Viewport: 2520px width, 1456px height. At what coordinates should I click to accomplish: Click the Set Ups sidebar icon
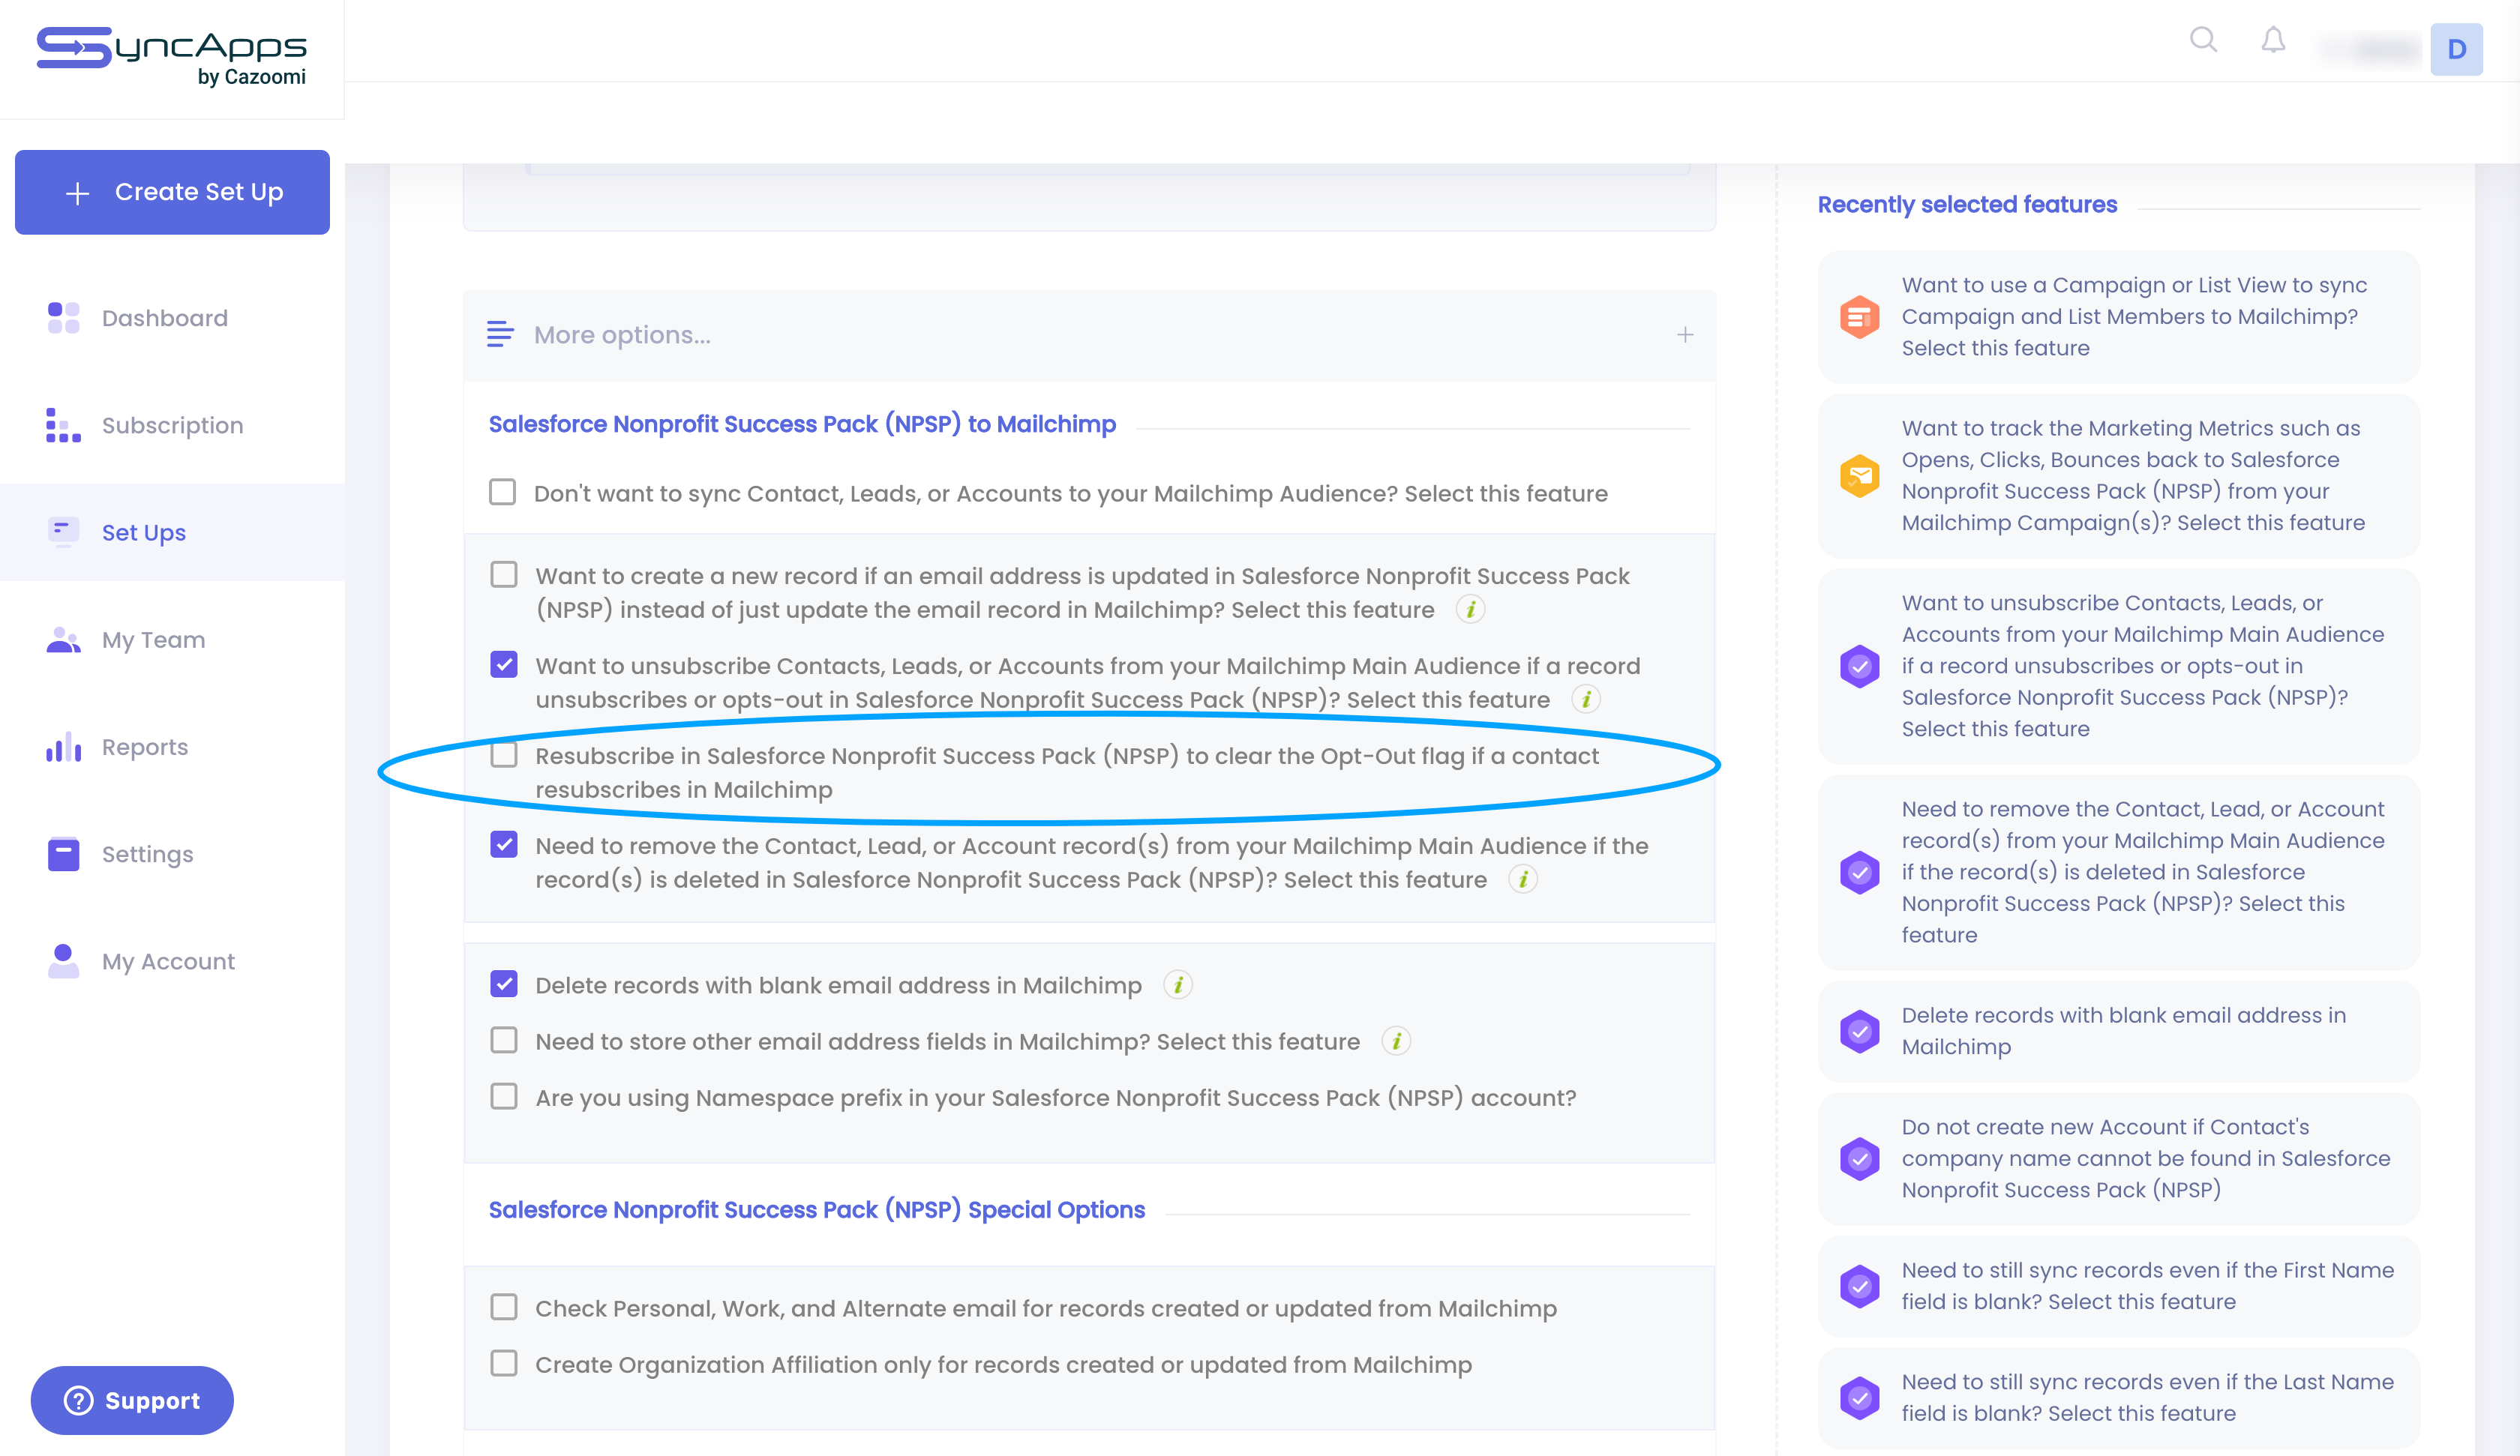[63, 531]
